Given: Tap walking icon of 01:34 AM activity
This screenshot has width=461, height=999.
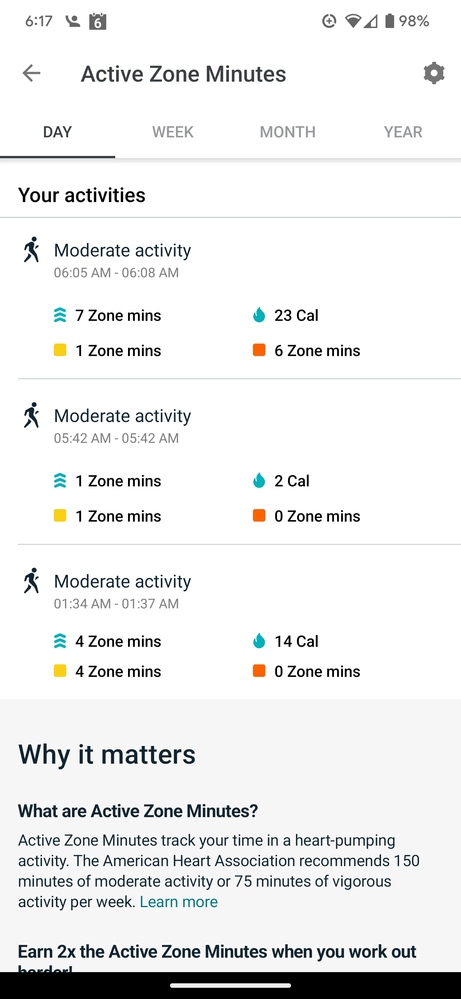Looking at the screenshot, I should (x=31, y=581).
